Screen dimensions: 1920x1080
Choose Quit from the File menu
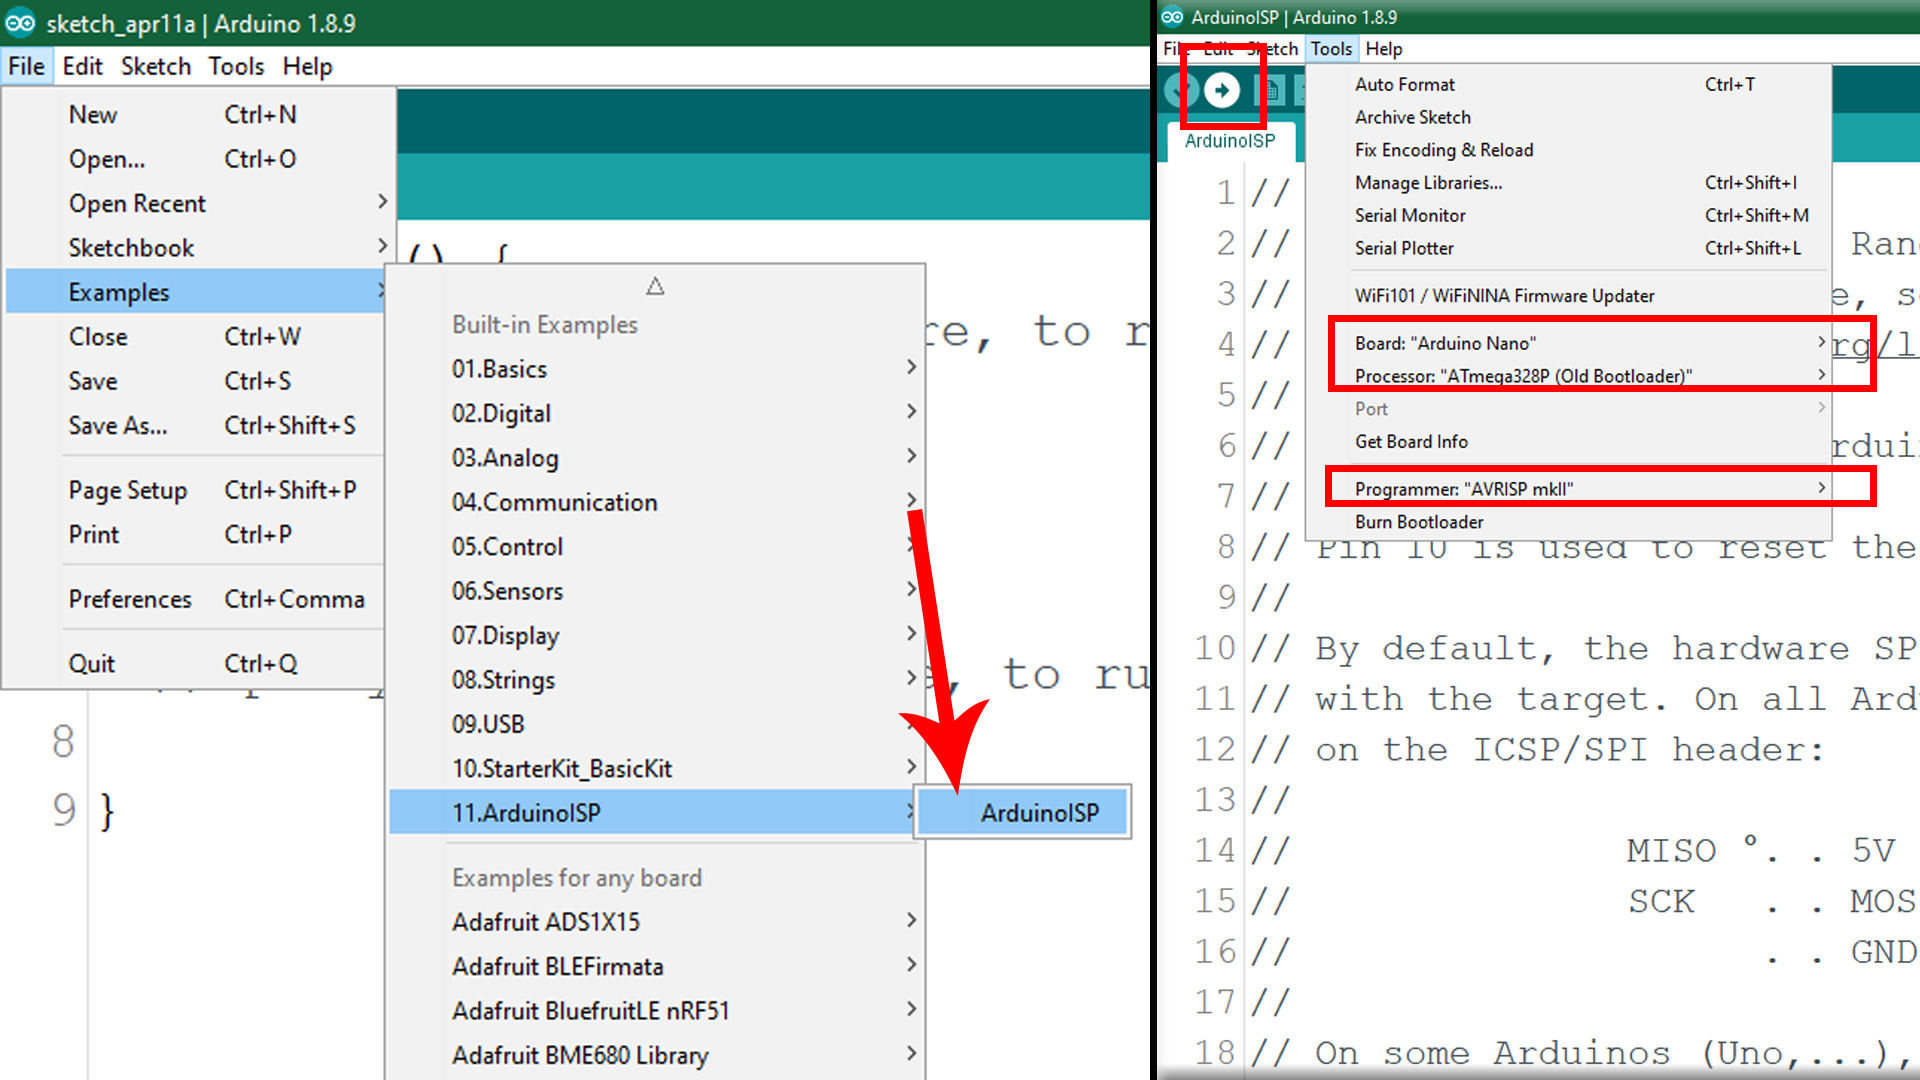point(195,663)
